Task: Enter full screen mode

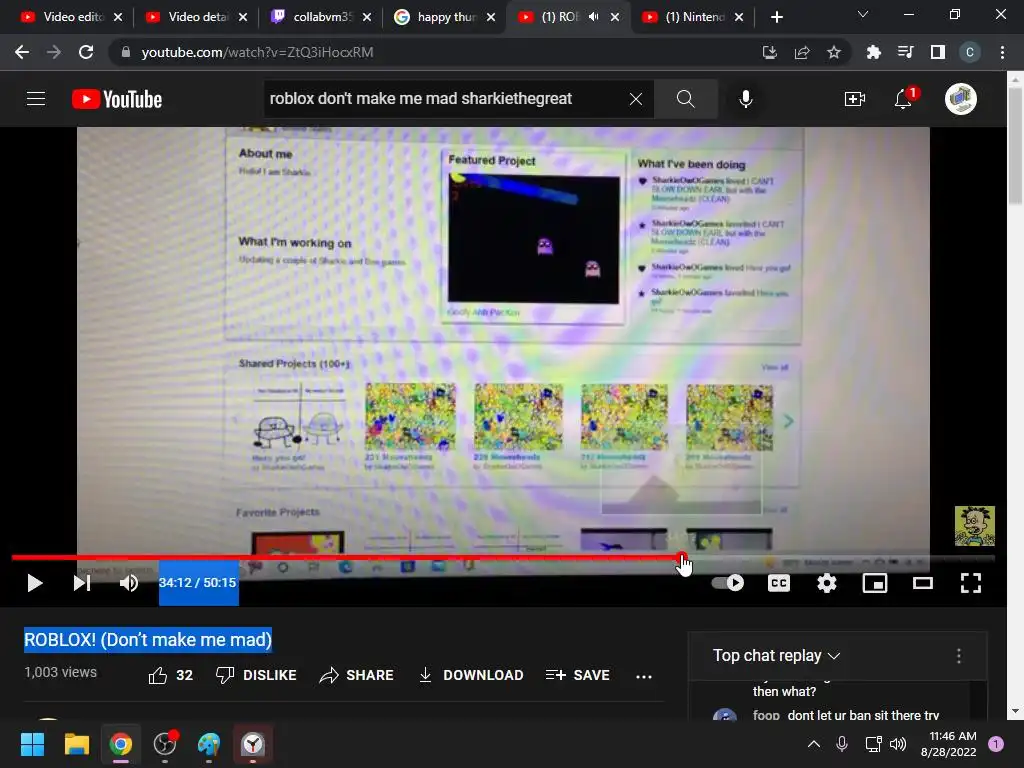Action: pyautogui.click(x=970, y=583)
